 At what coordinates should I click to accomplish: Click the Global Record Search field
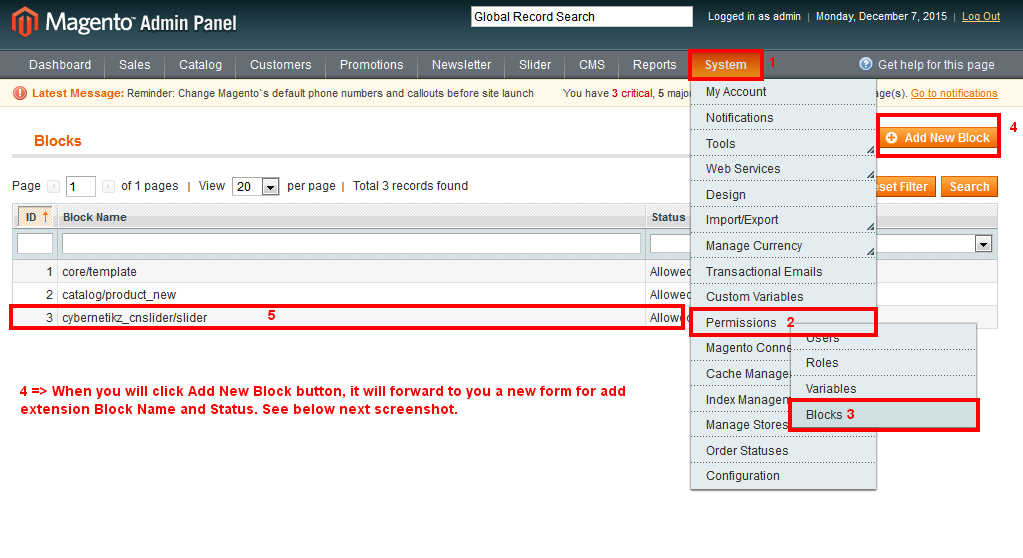tap(581, 17)
